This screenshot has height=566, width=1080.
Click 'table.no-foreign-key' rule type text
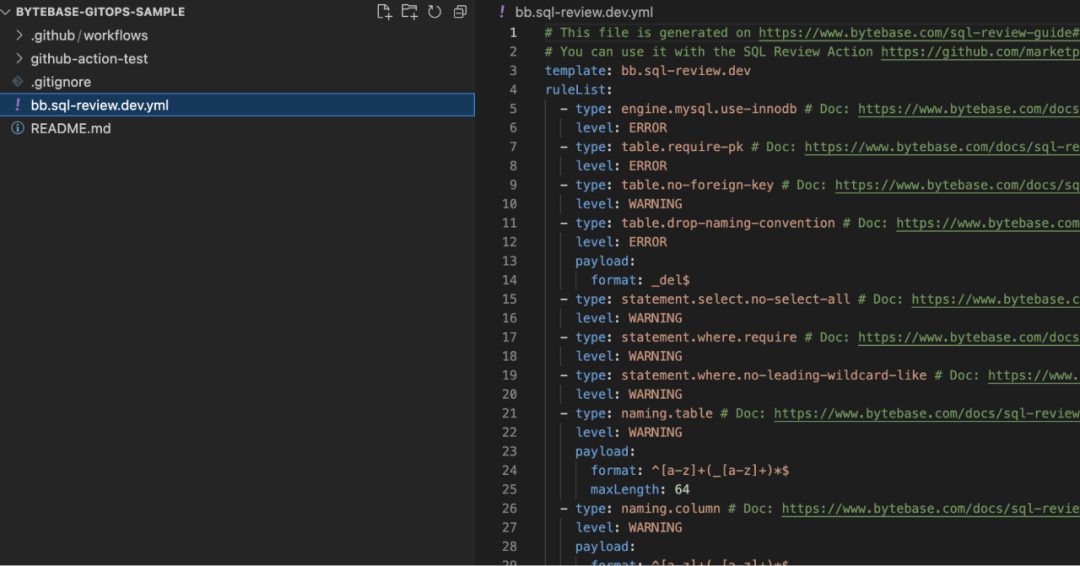click(x=697, y=185)
